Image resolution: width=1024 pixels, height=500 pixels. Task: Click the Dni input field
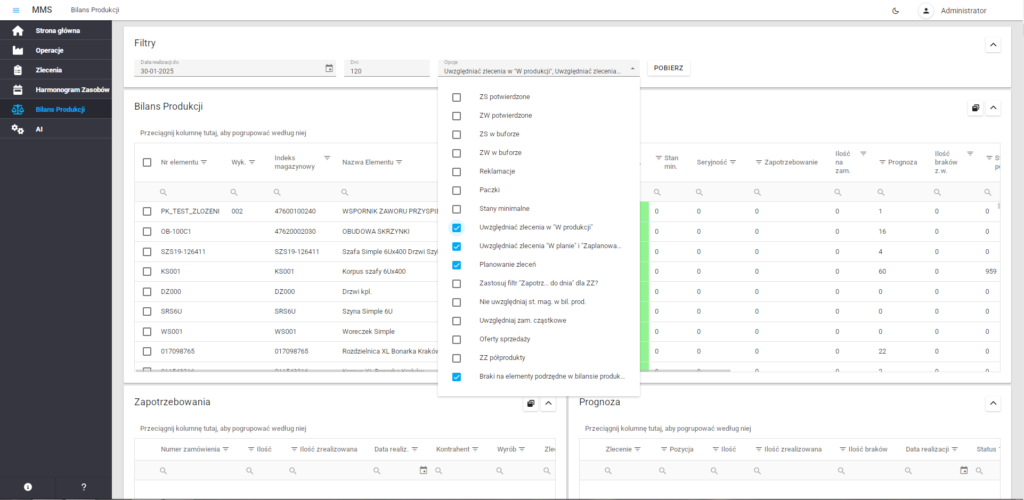coord(386,71)
